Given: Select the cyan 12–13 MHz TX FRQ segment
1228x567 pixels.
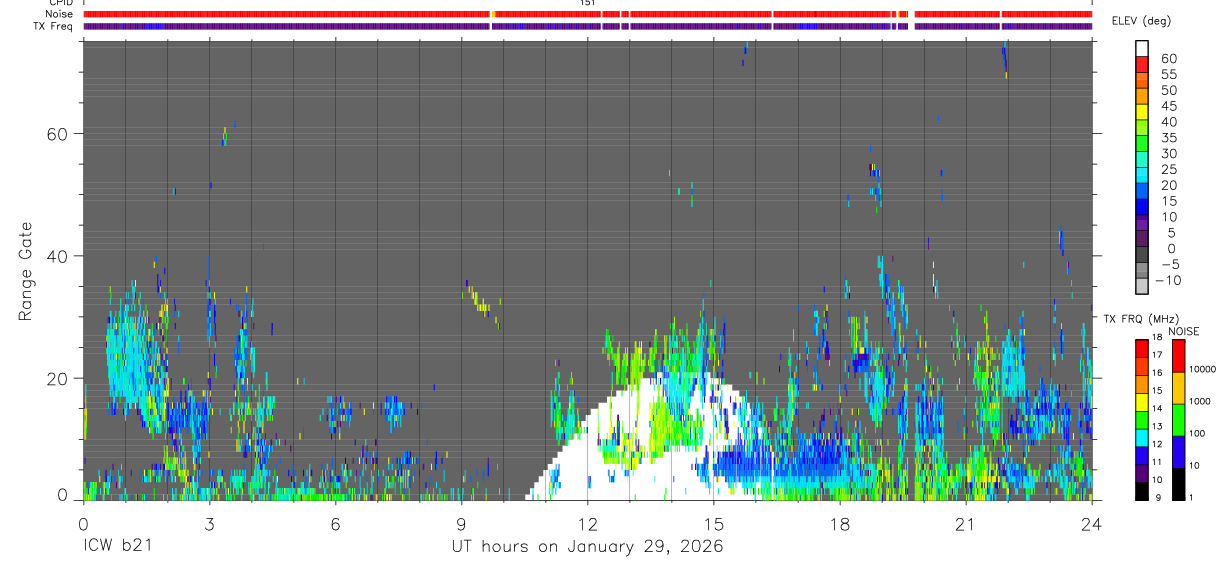Looking at the screenshot, I should click(x=1143, y=438).
